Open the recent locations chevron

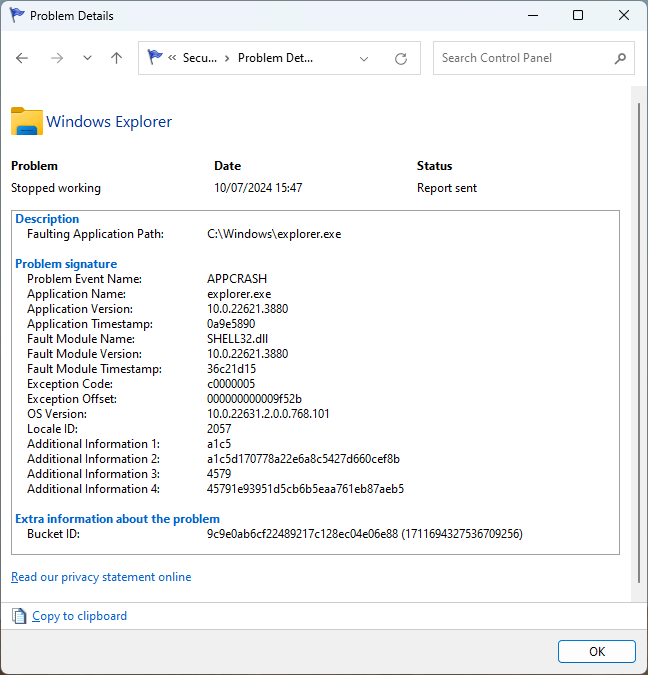87,58
